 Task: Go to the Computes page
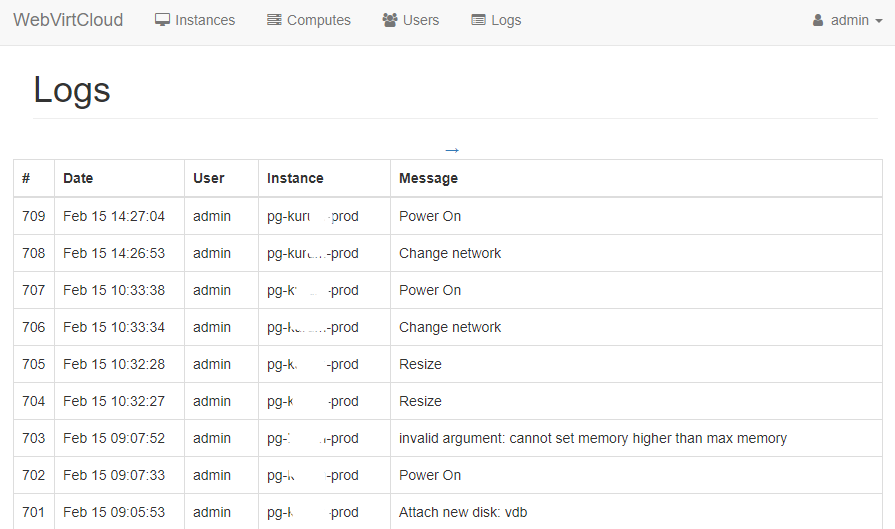[318, 20]
